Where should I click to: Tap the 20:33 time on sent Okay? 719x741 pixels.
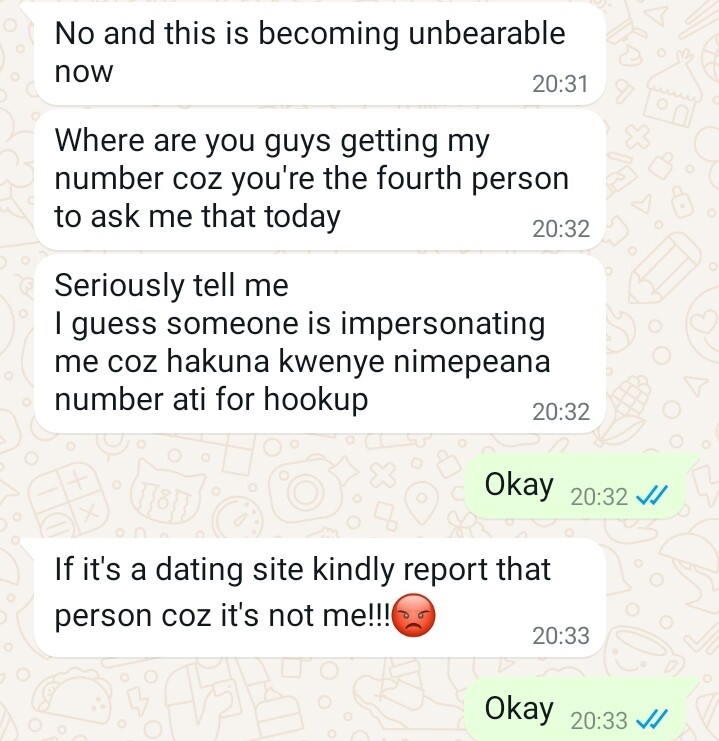click(599, 720)
